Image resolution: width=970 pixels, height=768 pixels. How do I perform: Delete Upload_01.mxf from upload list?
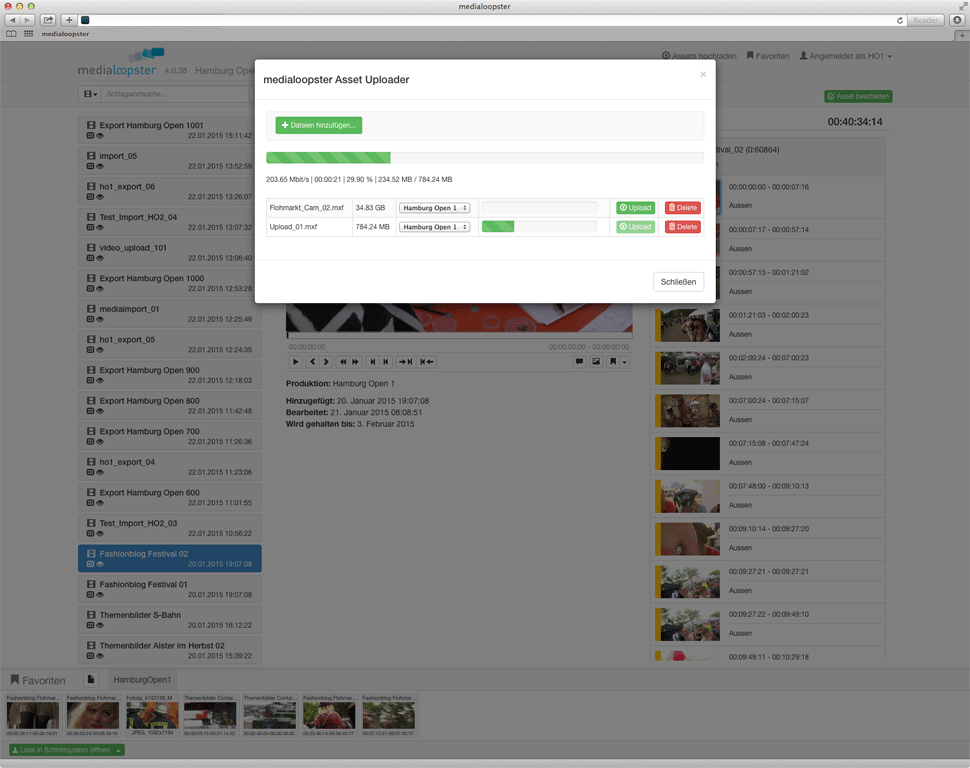point(683,227)
